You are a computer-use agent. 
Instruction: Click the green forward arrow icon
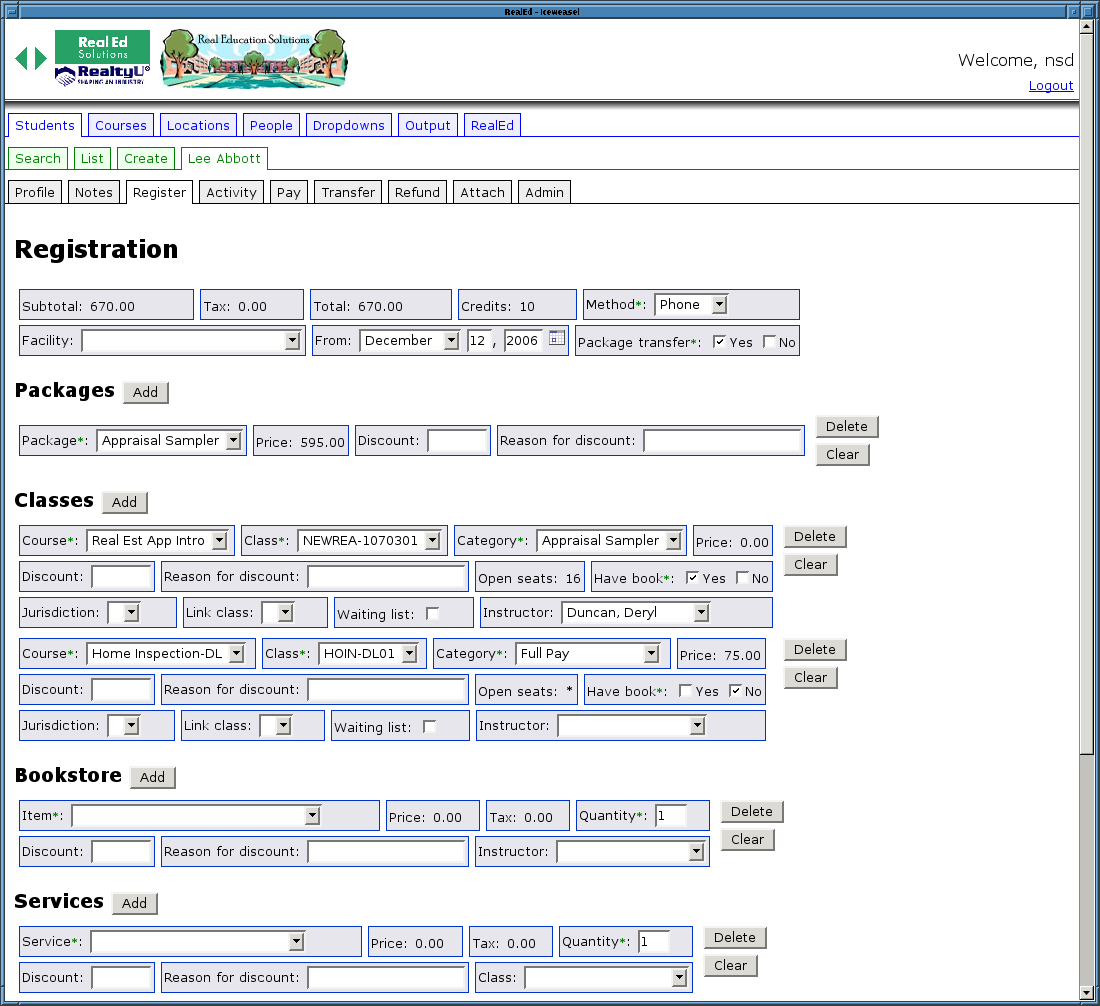(41, 59)
